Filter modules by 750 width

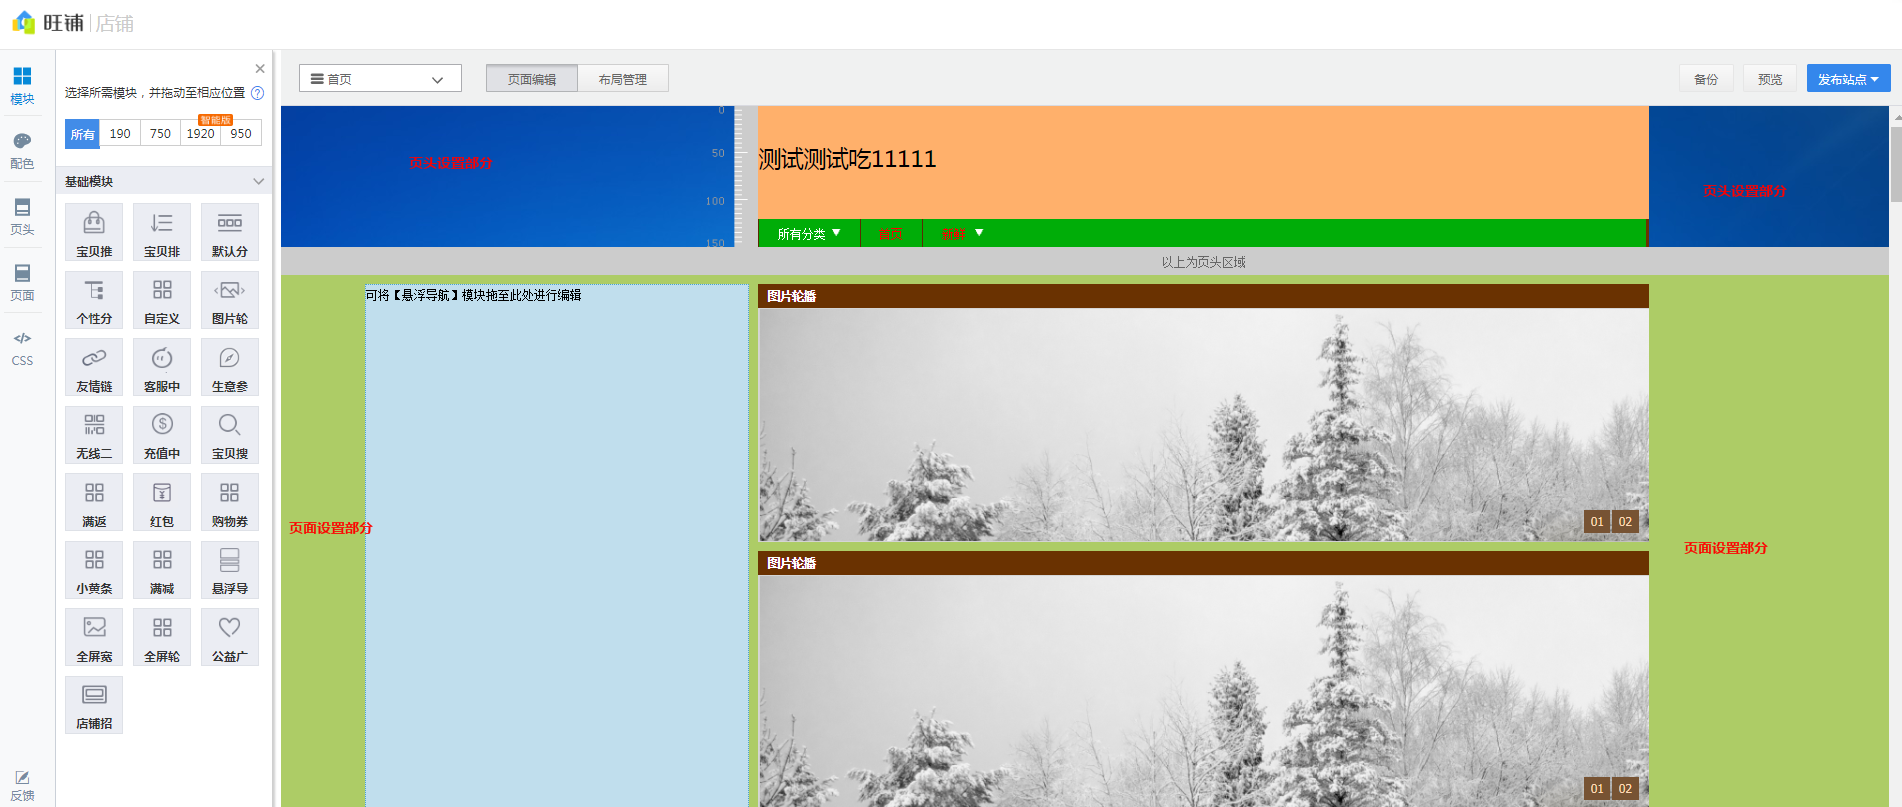pos(160,134)
